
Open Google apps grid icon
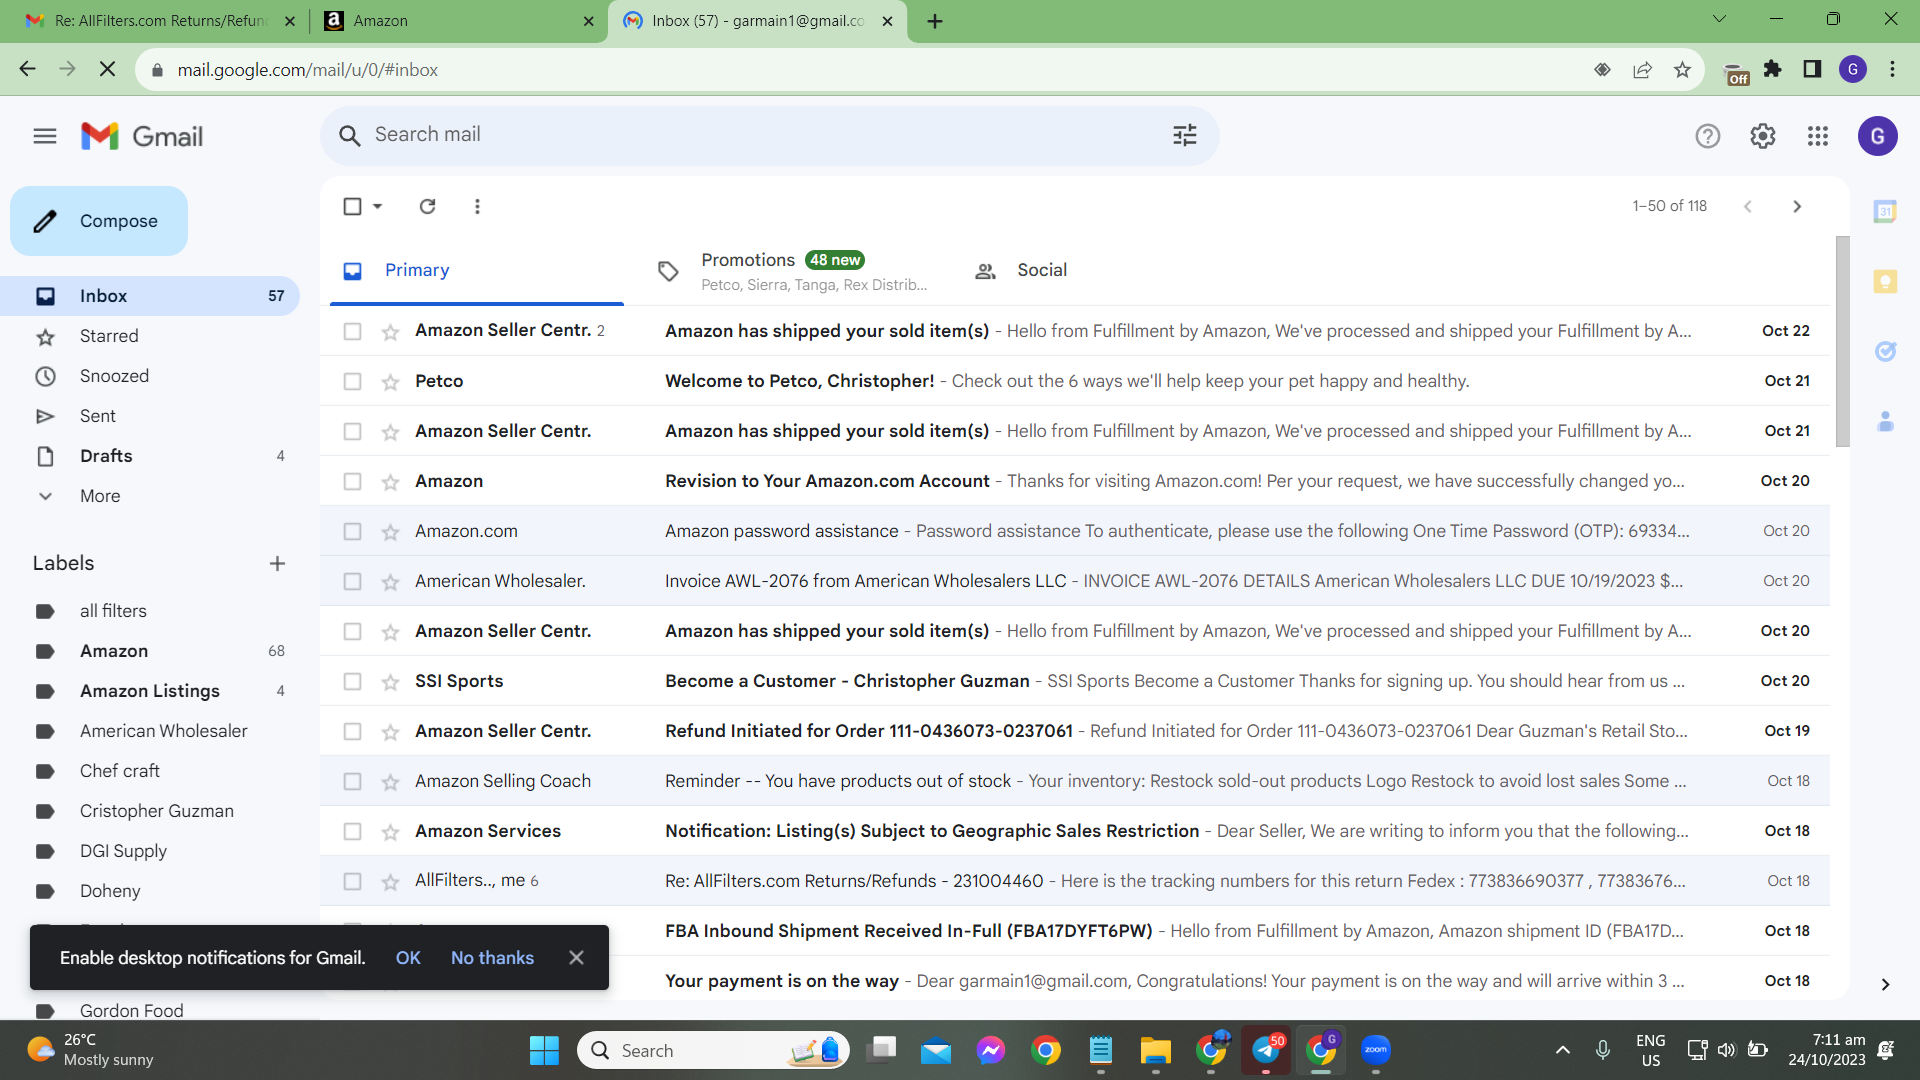[1818, 136]
